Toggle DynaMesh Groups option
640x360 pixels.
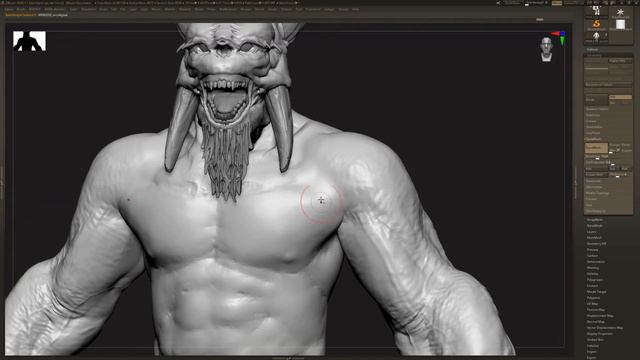614,145
